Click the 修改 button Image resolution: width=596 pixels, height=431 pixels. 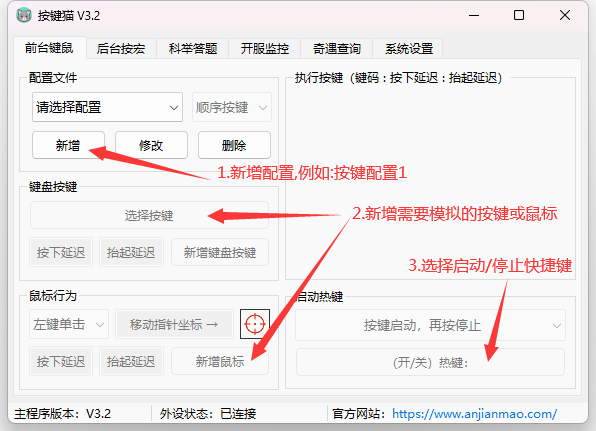coord(151,145)
